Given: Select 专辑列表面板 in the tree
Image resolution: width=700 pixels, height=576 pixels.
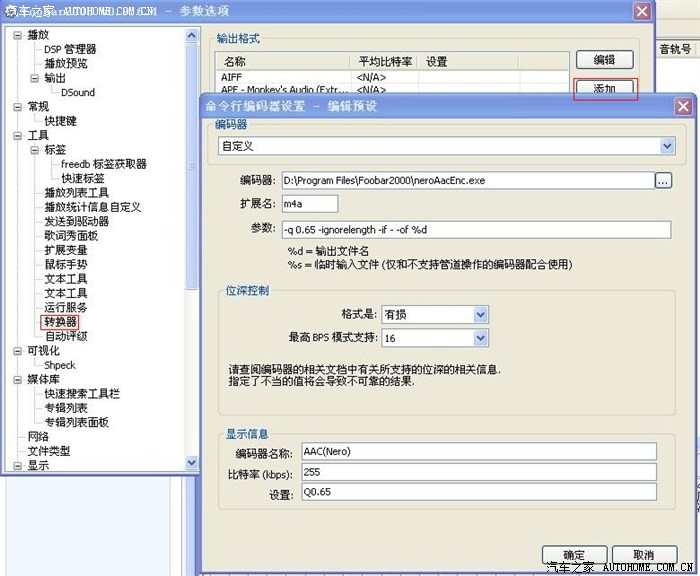Looking at the screenshot, I should click(76, 422).
